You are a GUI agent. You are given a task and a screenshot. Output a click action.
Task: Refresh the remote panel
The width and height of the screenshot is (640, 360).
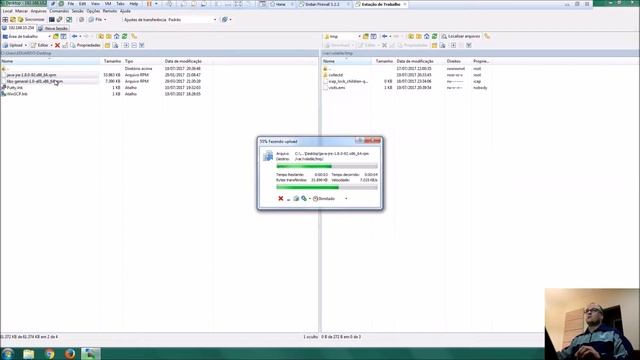435,36
